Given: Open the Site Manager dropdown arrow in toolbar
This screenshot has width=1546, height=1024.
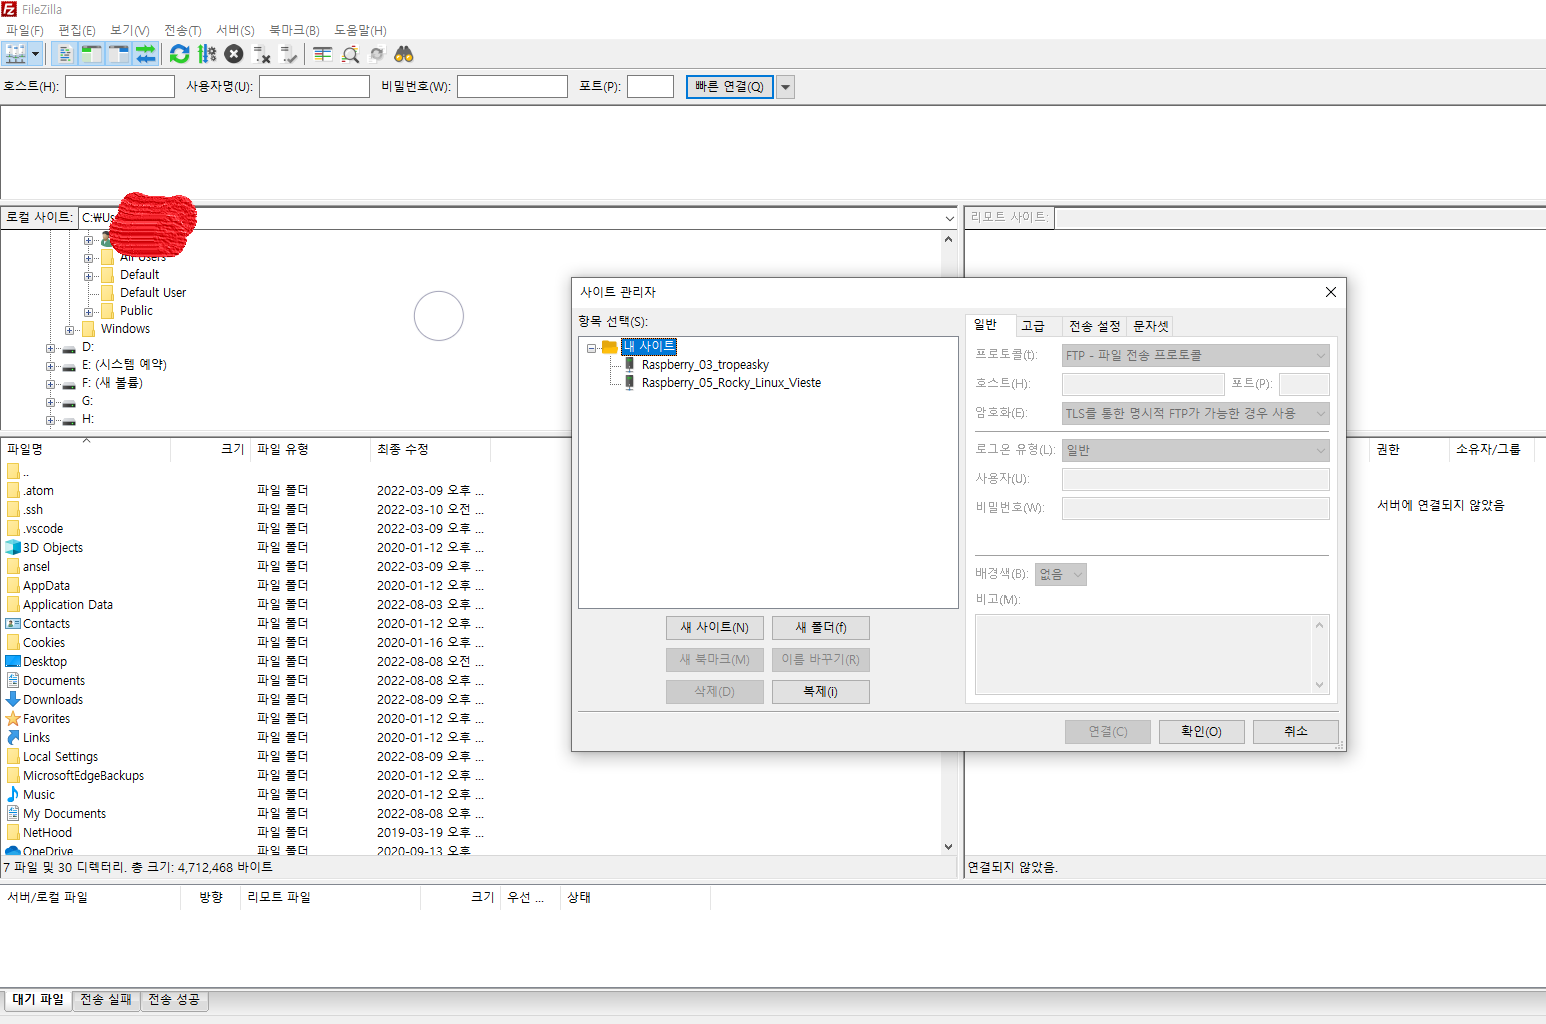Looking at the screenshot, I should point(36,54).
